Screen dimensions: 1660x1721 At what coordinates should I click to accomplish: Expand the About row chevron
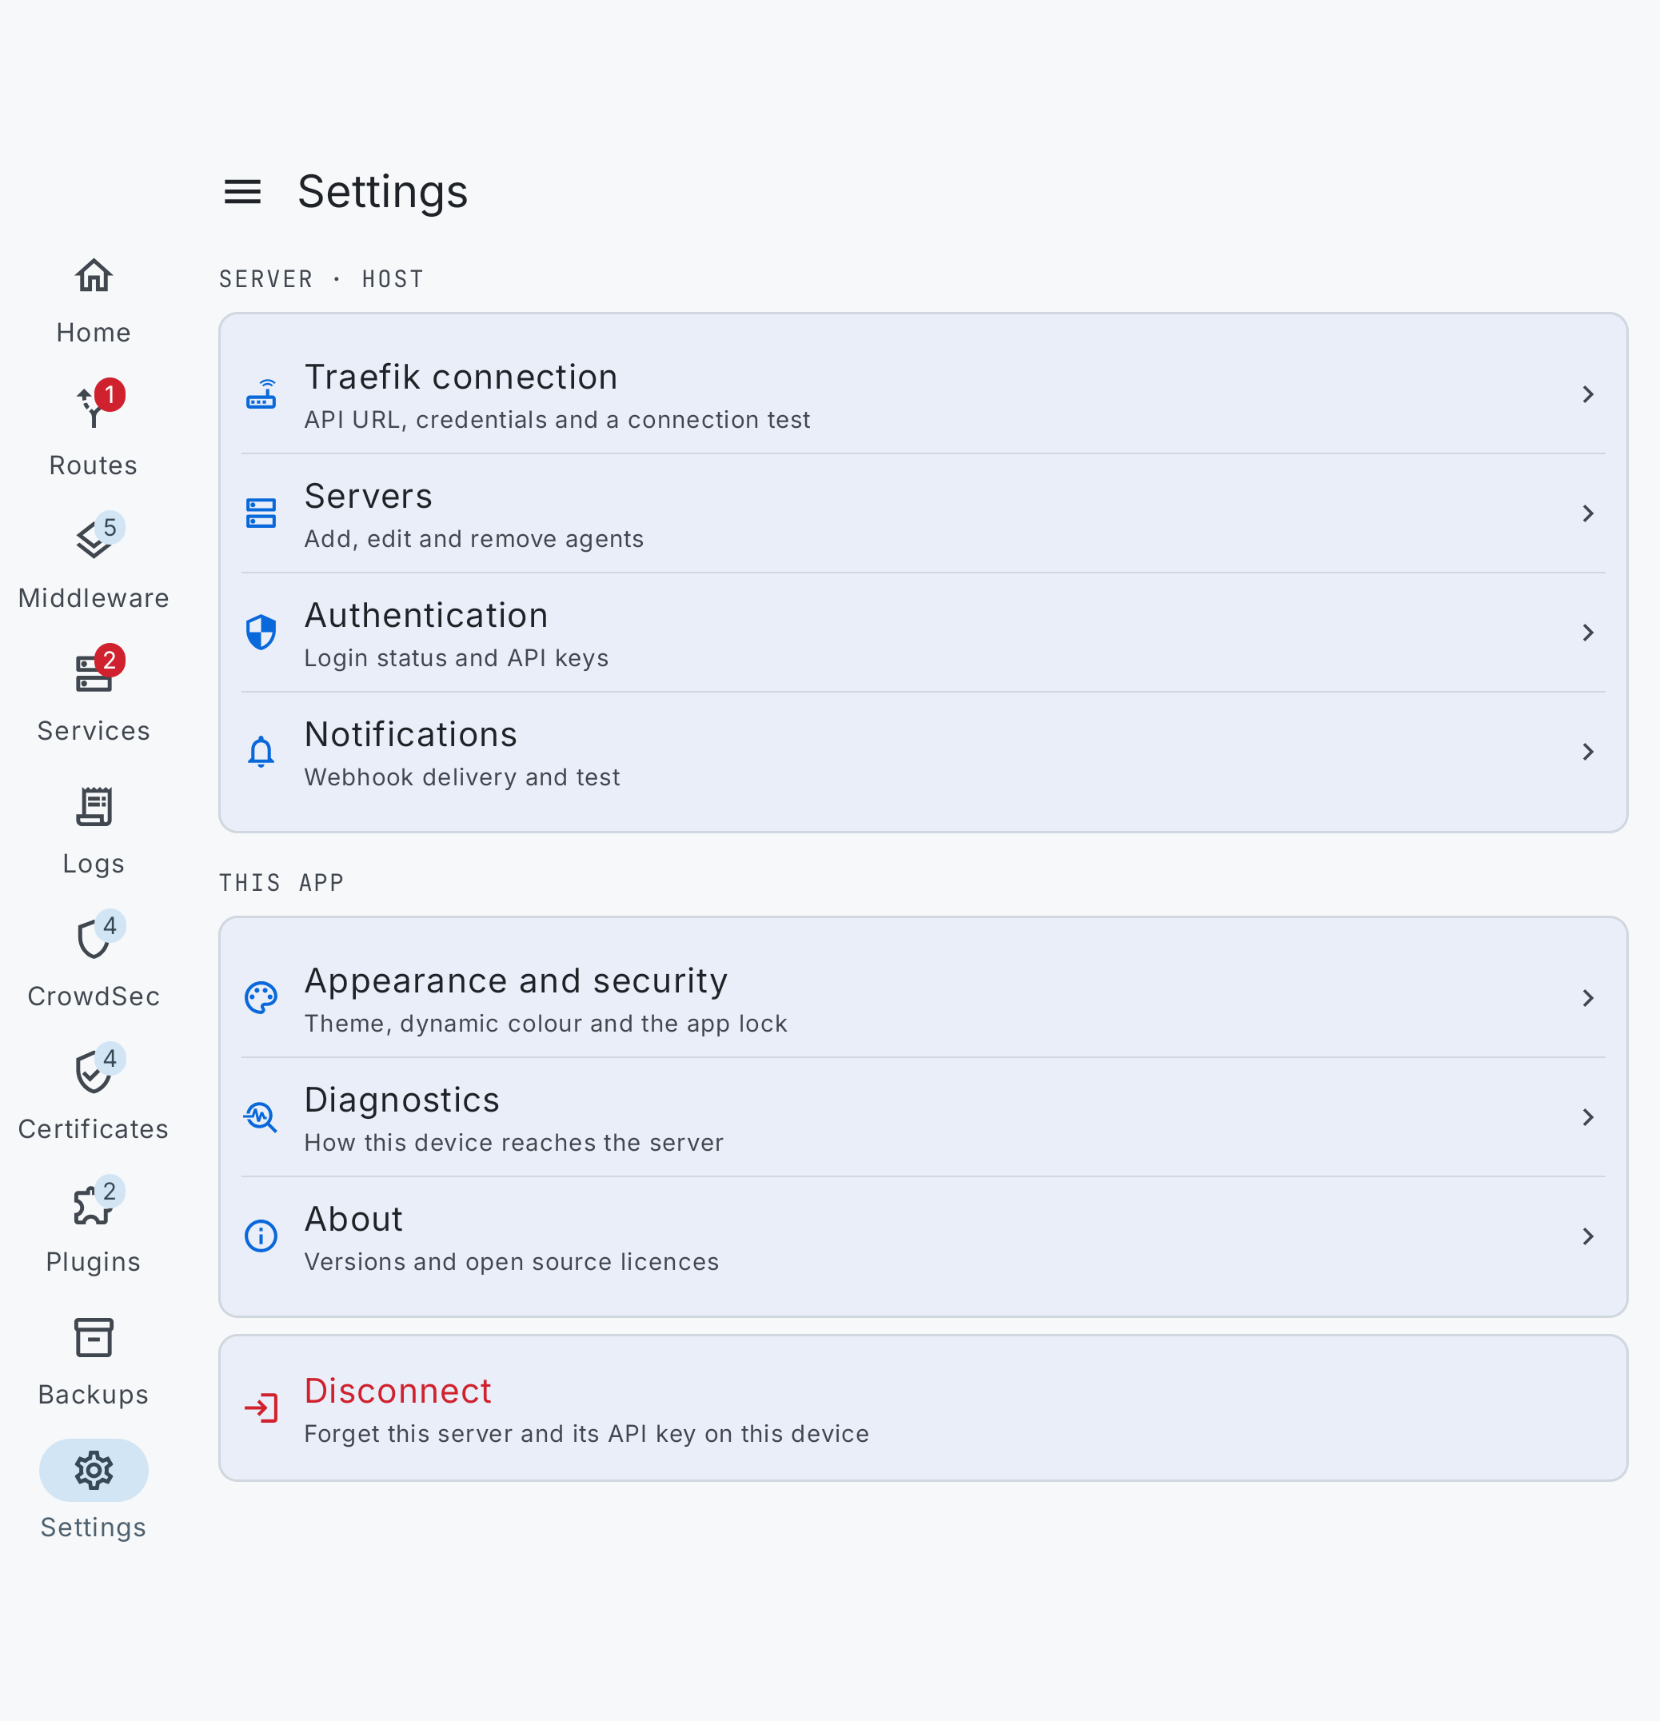click(x=1587, y=1236)
